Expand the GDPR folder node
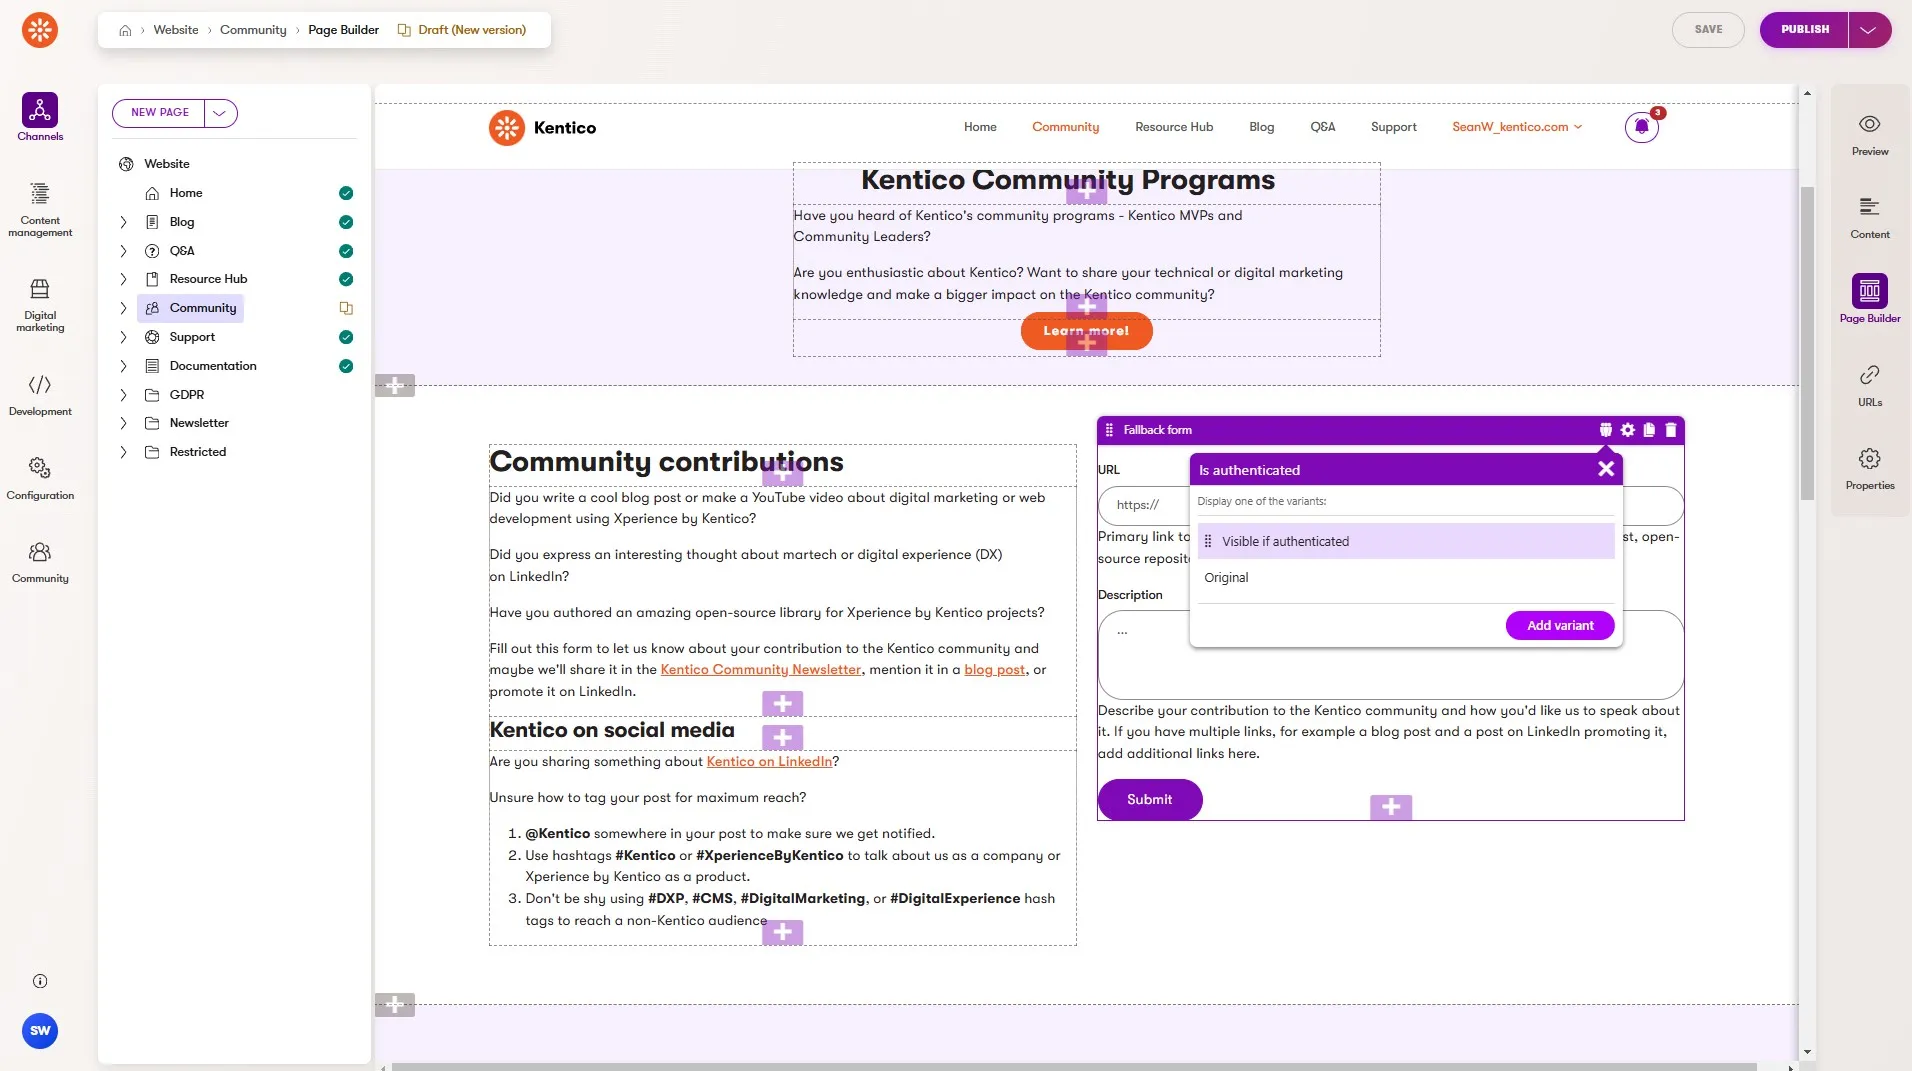The width and height of the screenshot is (1912, 1071). [123, 395]
